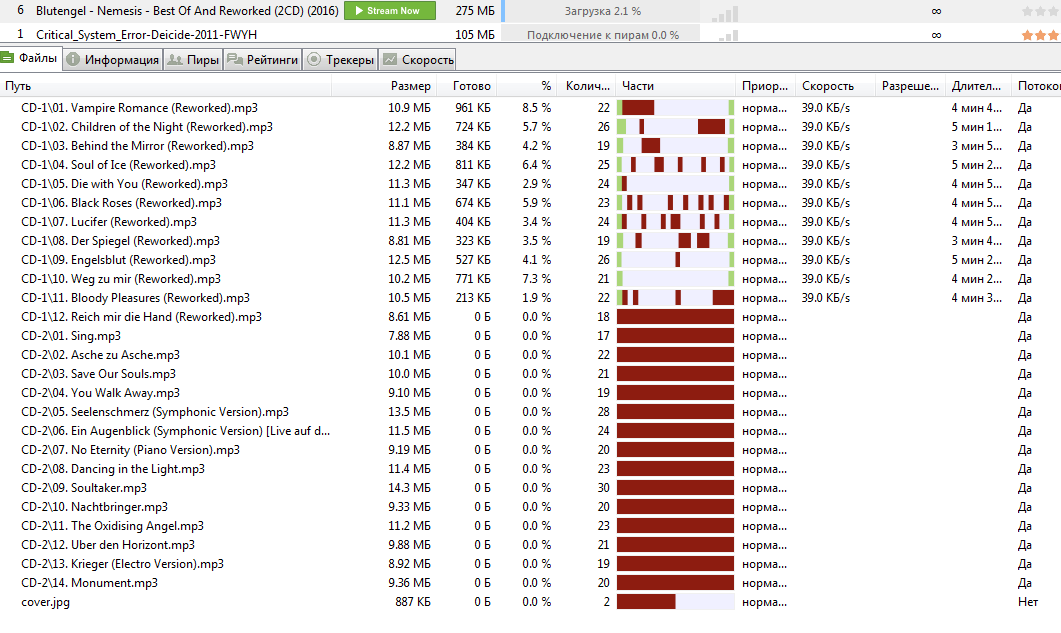Image resolution: width=1061 pixels, height=633 pixels.
Task: Click signal bars icon for Blutengel torrent
Action: [x=725, y=13]
